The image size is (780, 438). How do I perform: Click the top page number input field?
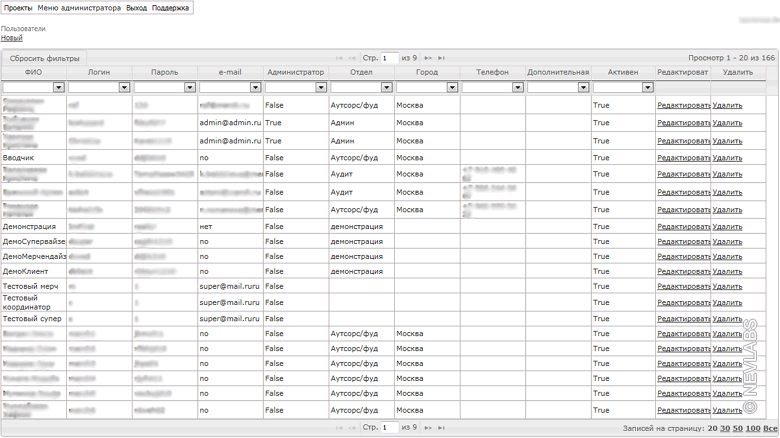pos(389,58)
